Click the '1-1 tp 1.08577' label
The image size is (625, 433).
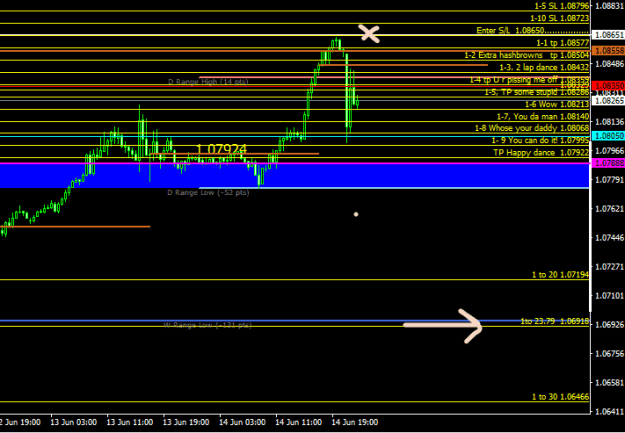coord(562,43)
